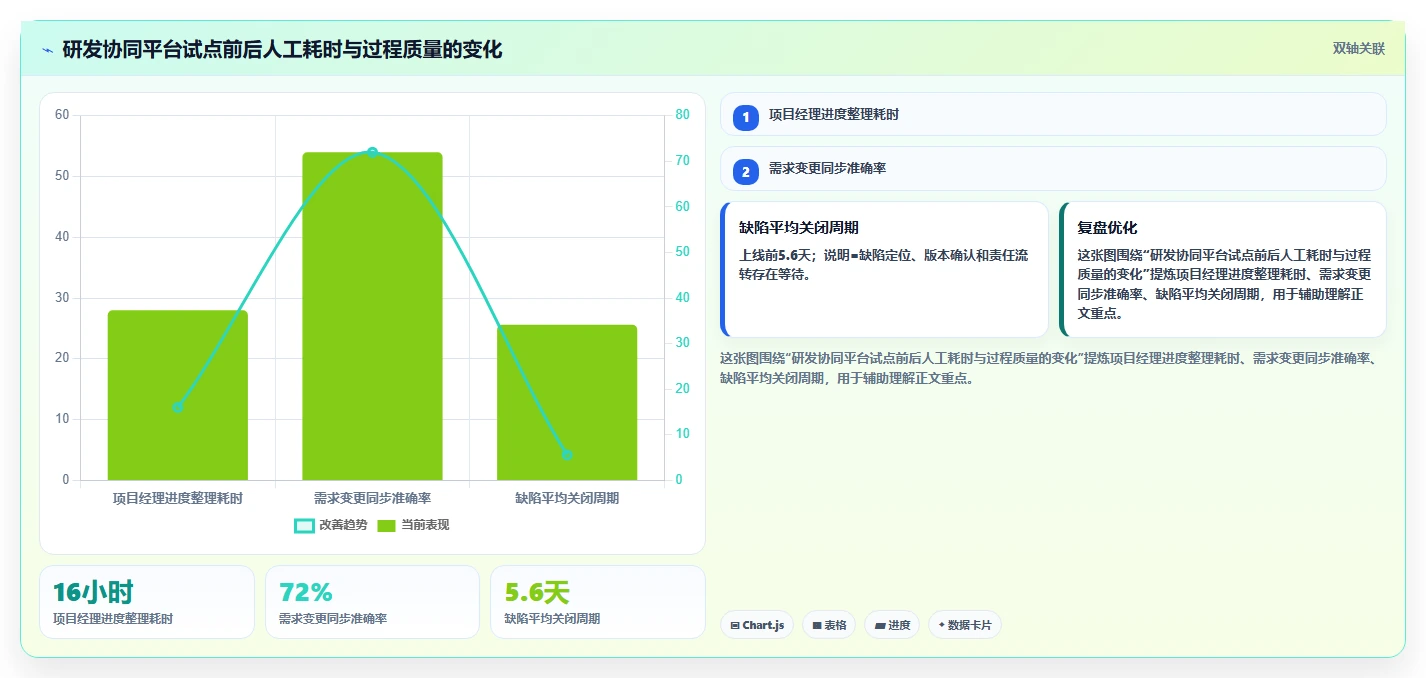Click the x-axis label 需求变更同步准确率
Image resolution: width=1426 pixels, height=678 pixels.
pos(372,497)
